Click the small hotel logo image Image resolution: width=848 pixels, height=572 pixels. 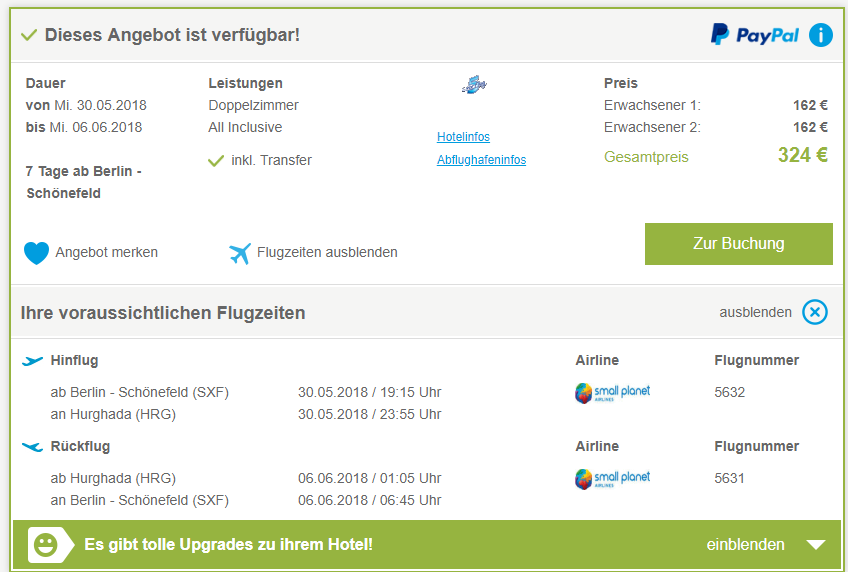[x=474, y=84]
